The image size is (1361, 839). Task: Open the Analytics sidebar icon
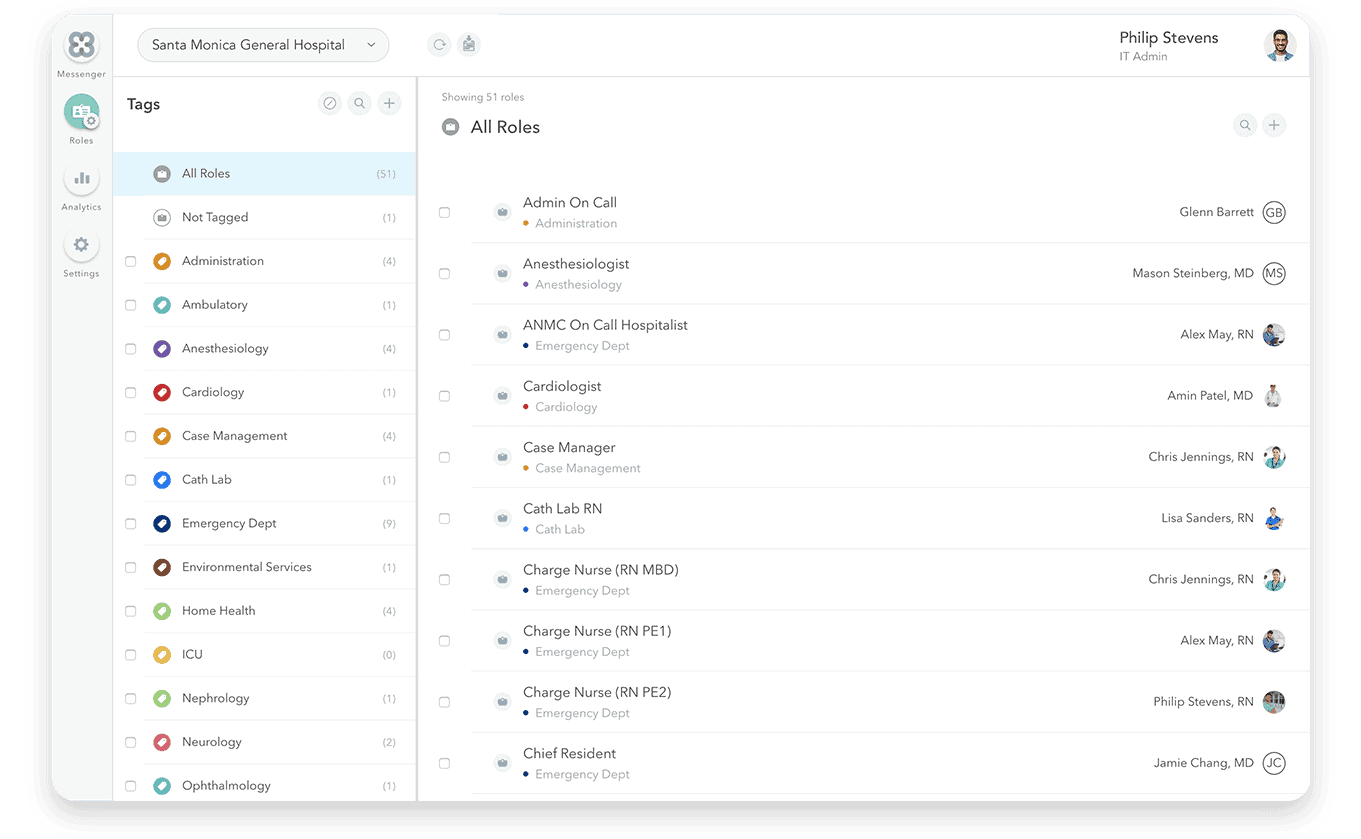[81, 179]
